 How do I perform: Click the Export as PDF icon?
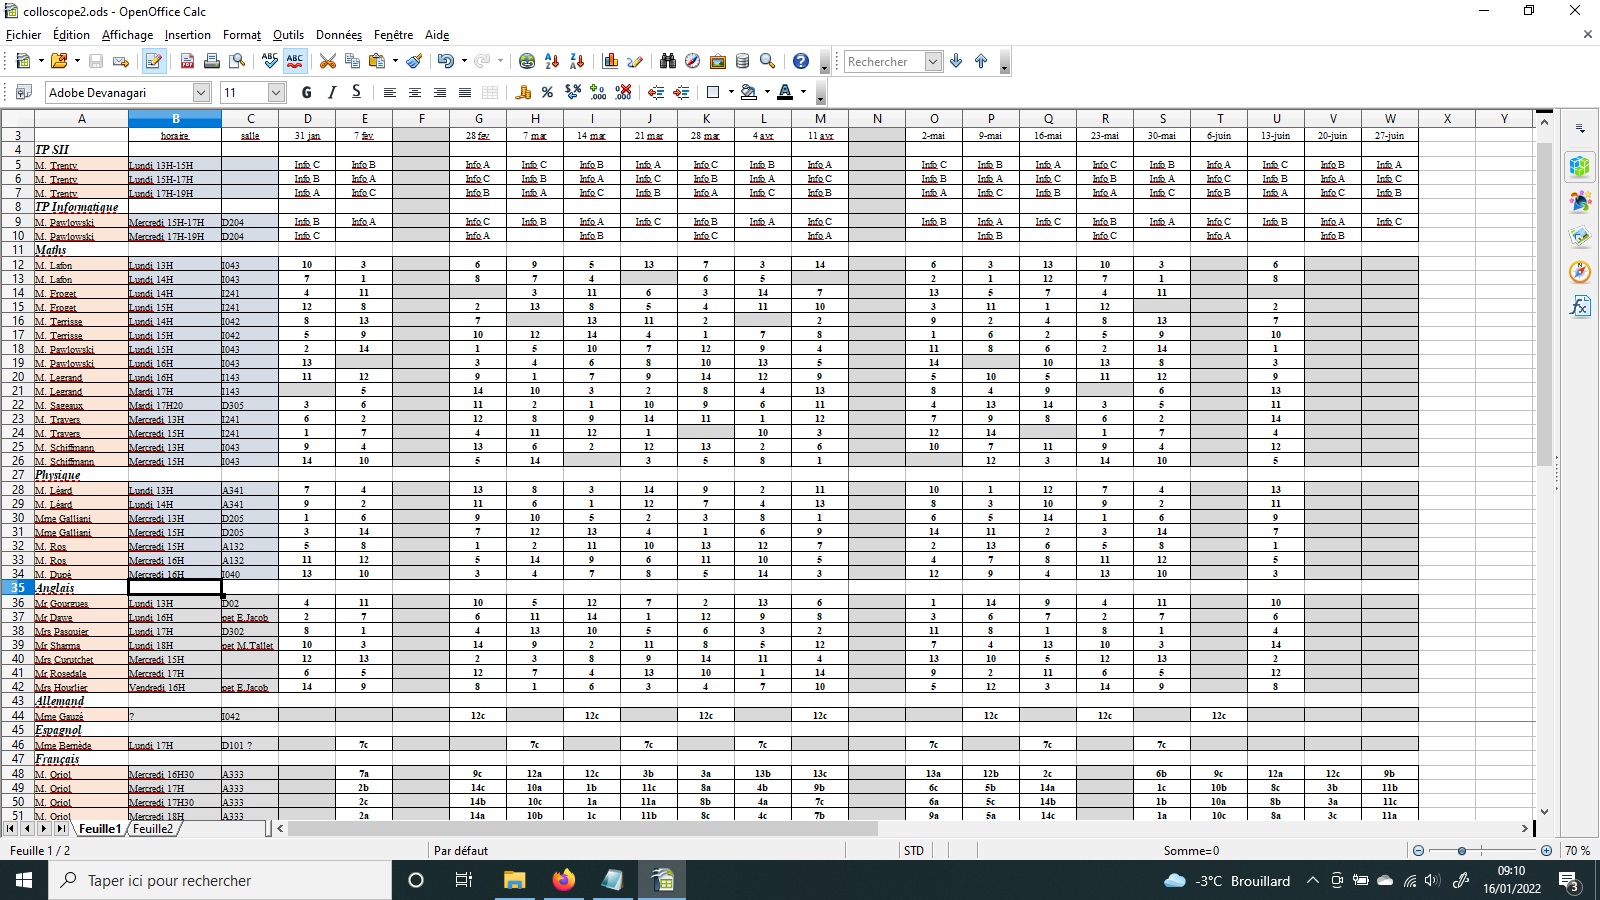pyautogui.click(x=187, y=61)
